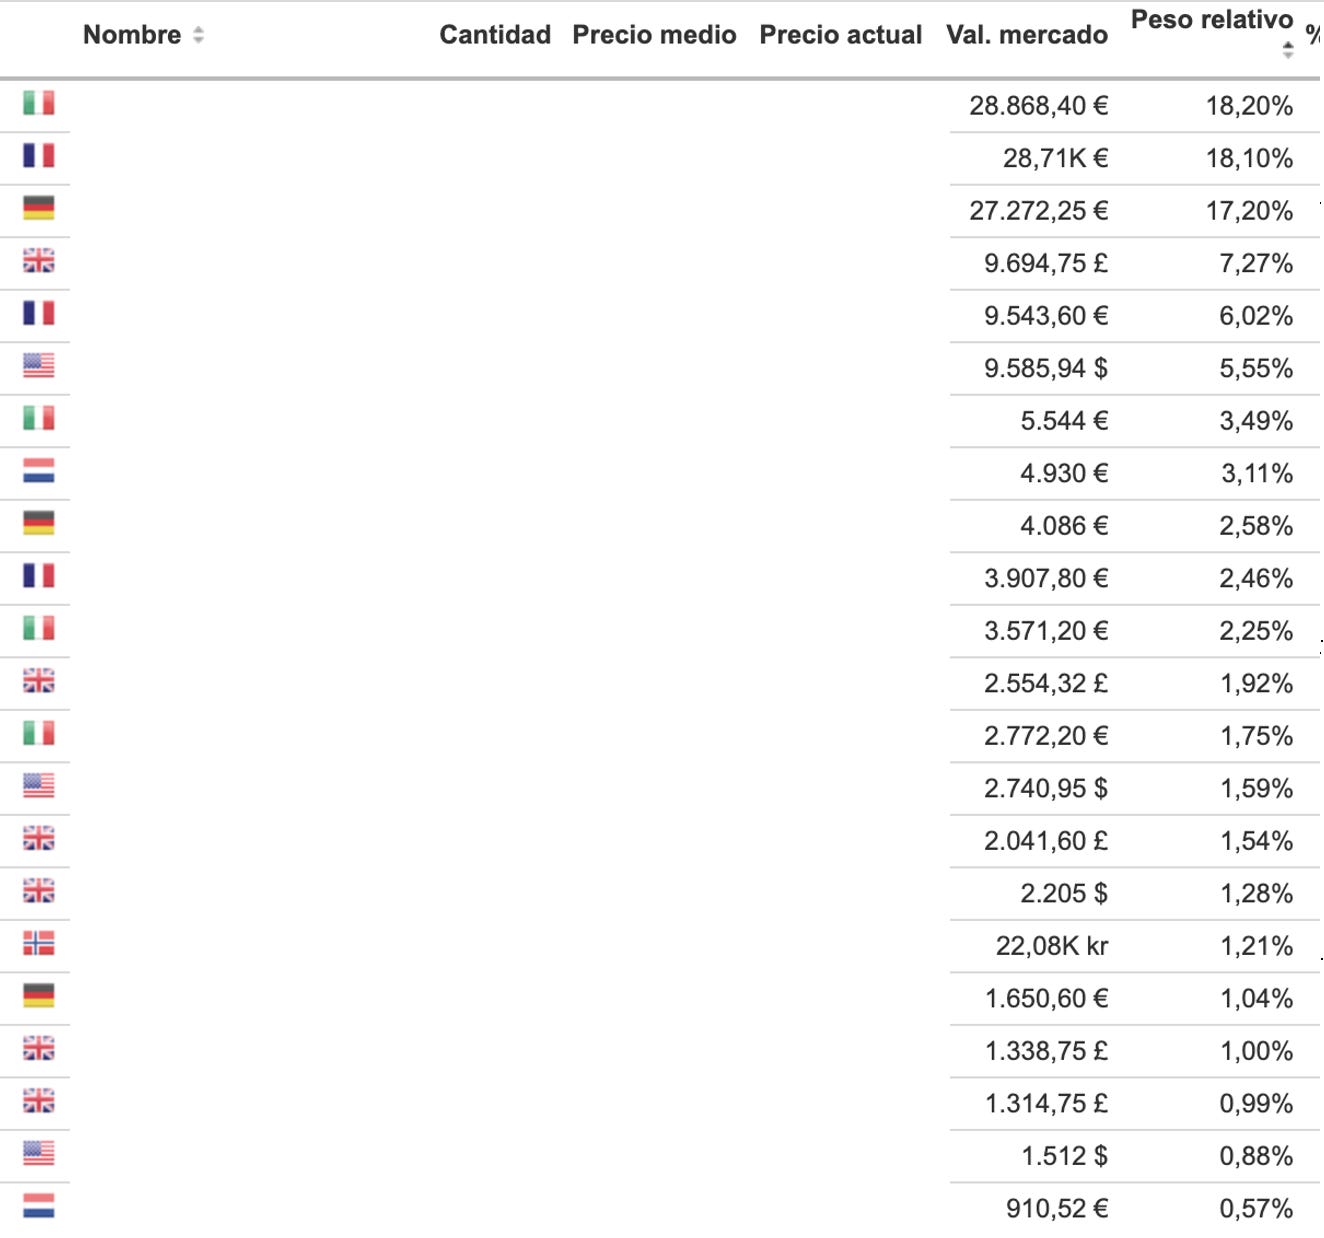Click the UK flag in the 2.205 $ row
Image resolution: width=1324 pixels, height=1238 pixels.
click(x=39, y=890)
